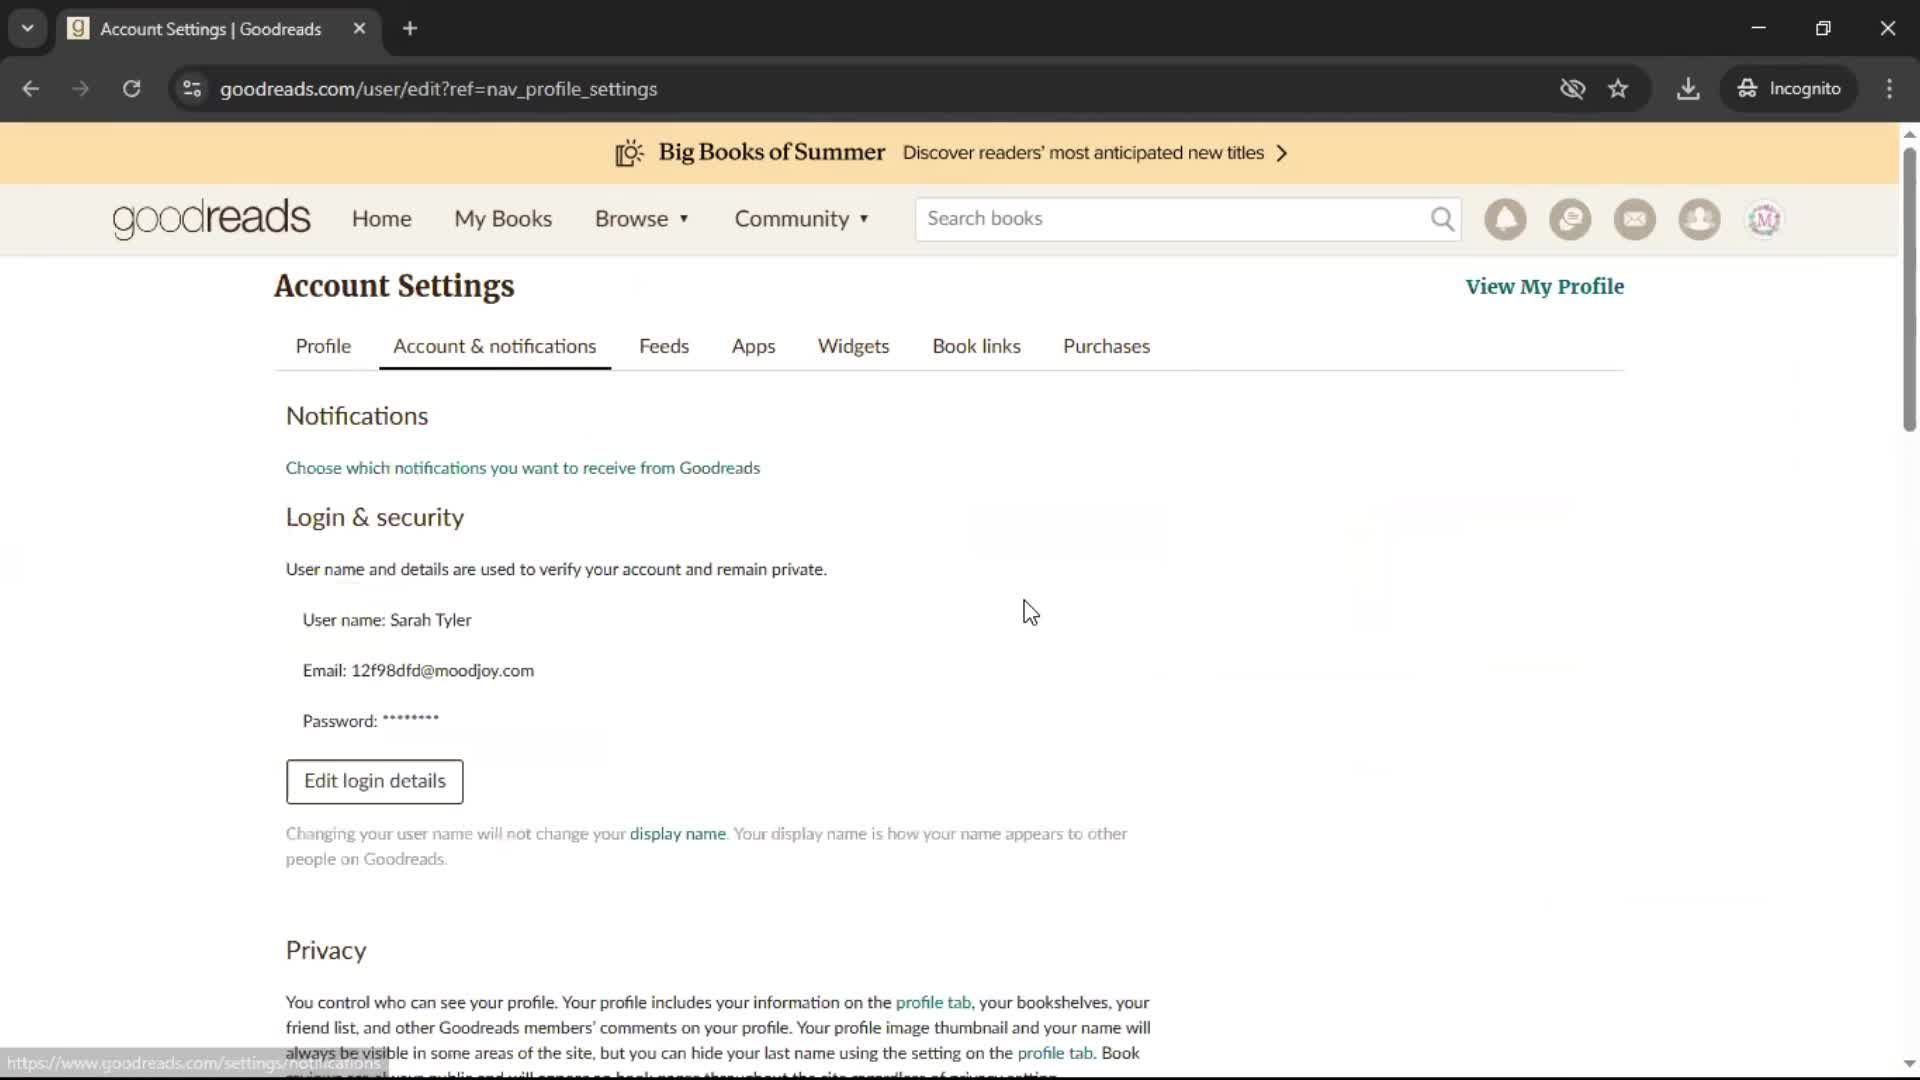Click the page vertical scrollbar thumb

coord(1909,289)
